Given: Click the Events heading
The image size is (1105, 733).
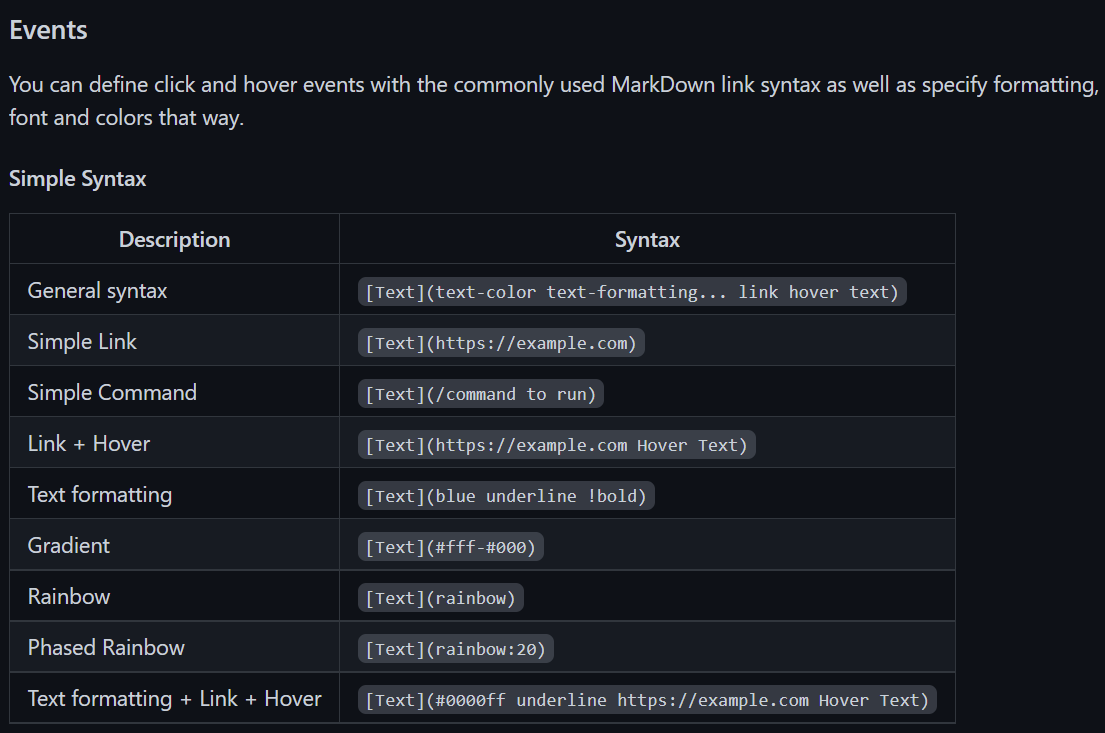Looking at the screenshot, I should click(48, 30).
